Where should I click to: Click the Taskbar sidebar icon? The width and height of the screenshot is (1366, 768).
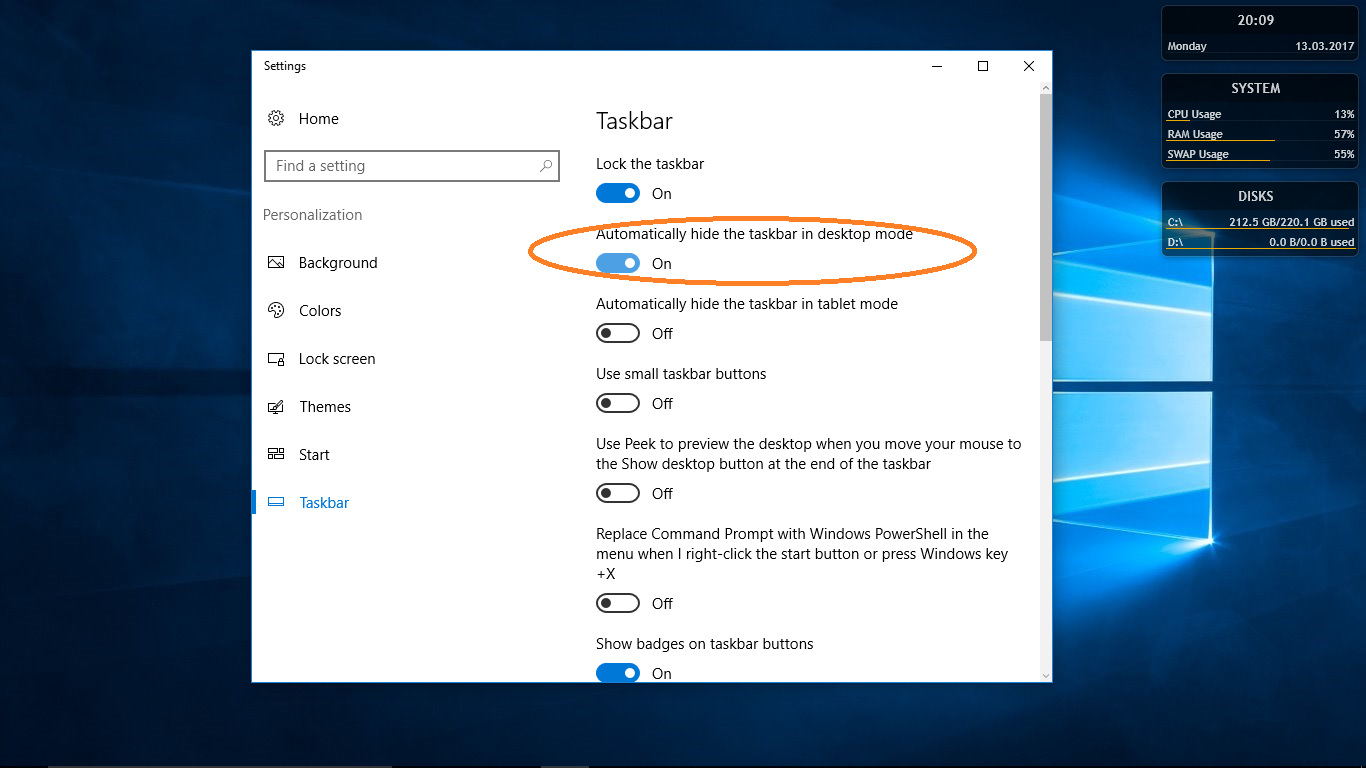(x=276, y=502)
